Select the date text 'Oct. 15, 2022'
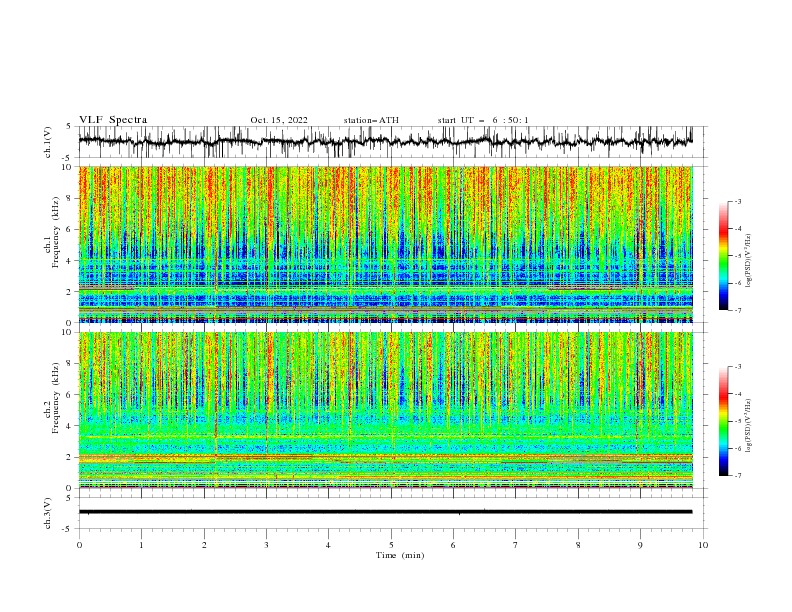Viewport: 792px width, 612px height. [279, 120]
